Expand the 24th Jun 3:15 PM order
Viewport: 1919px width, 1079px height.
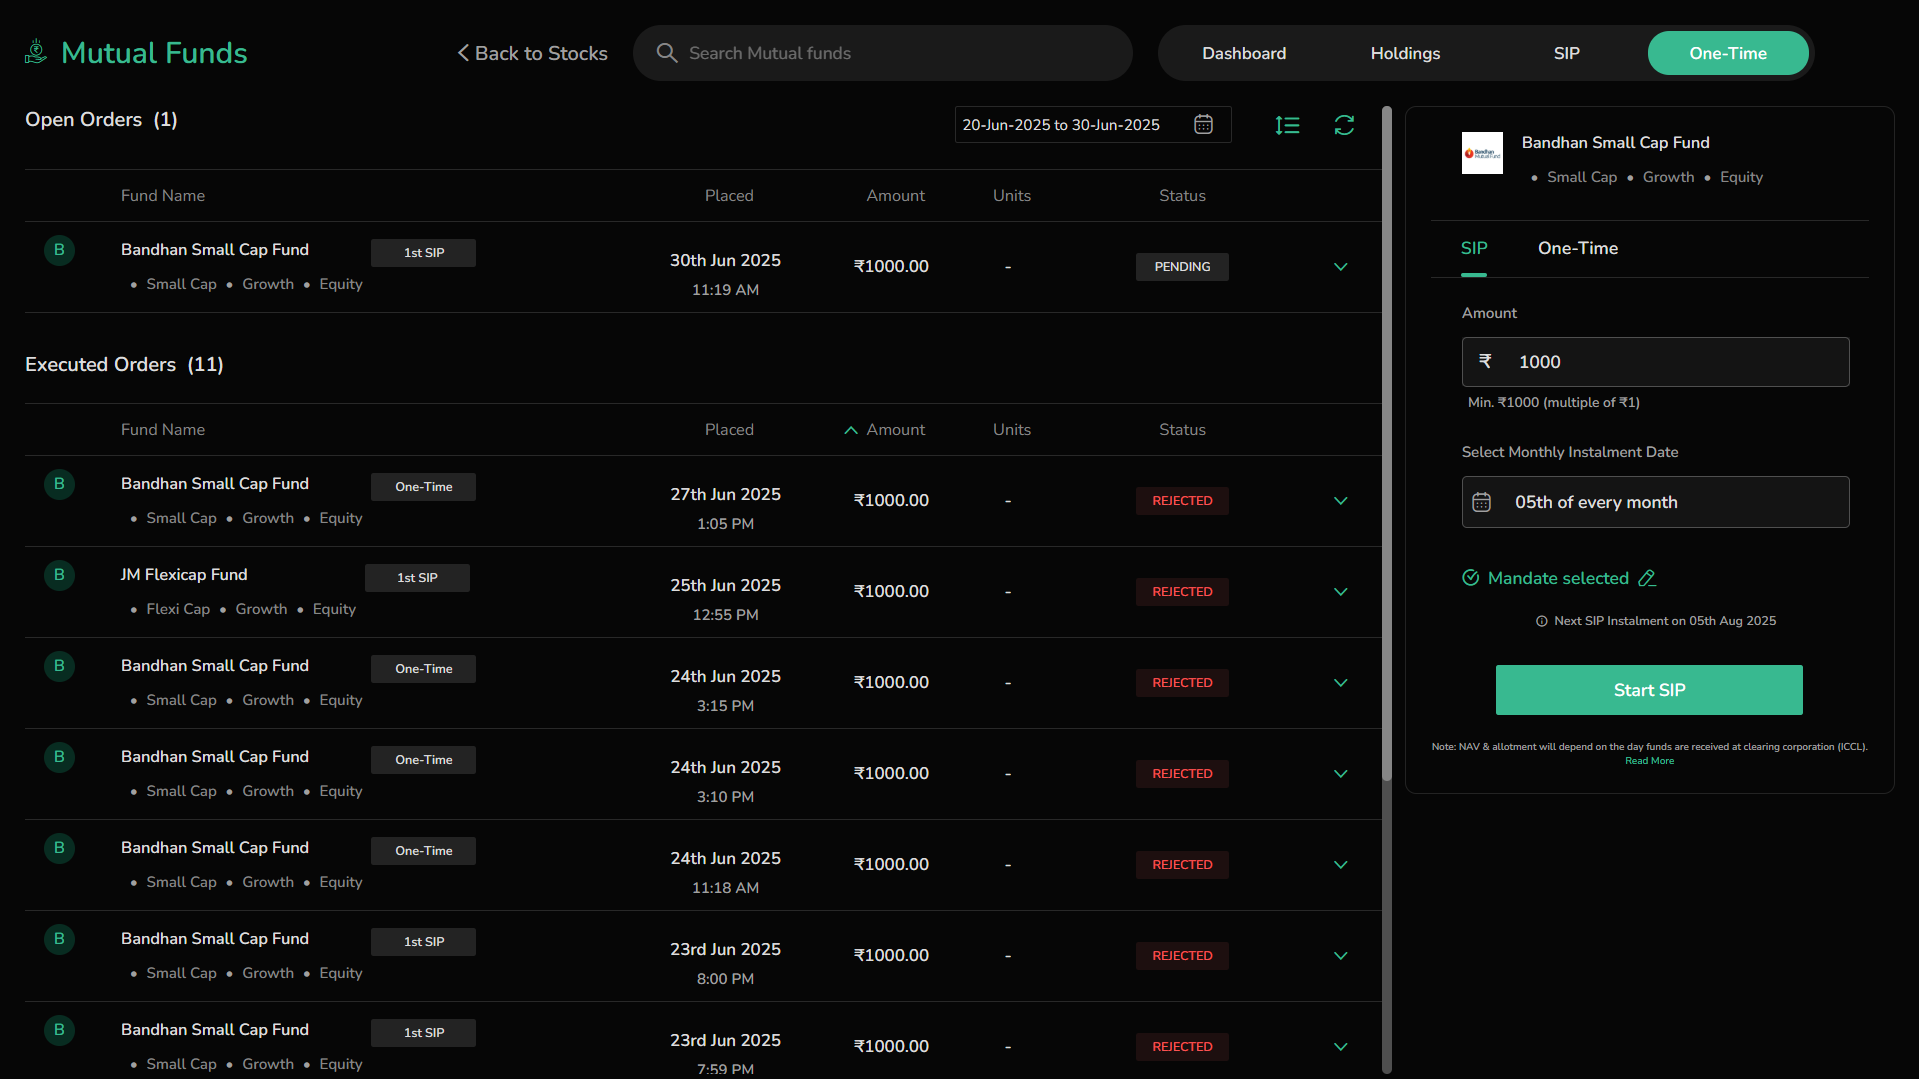[1341, 683]
